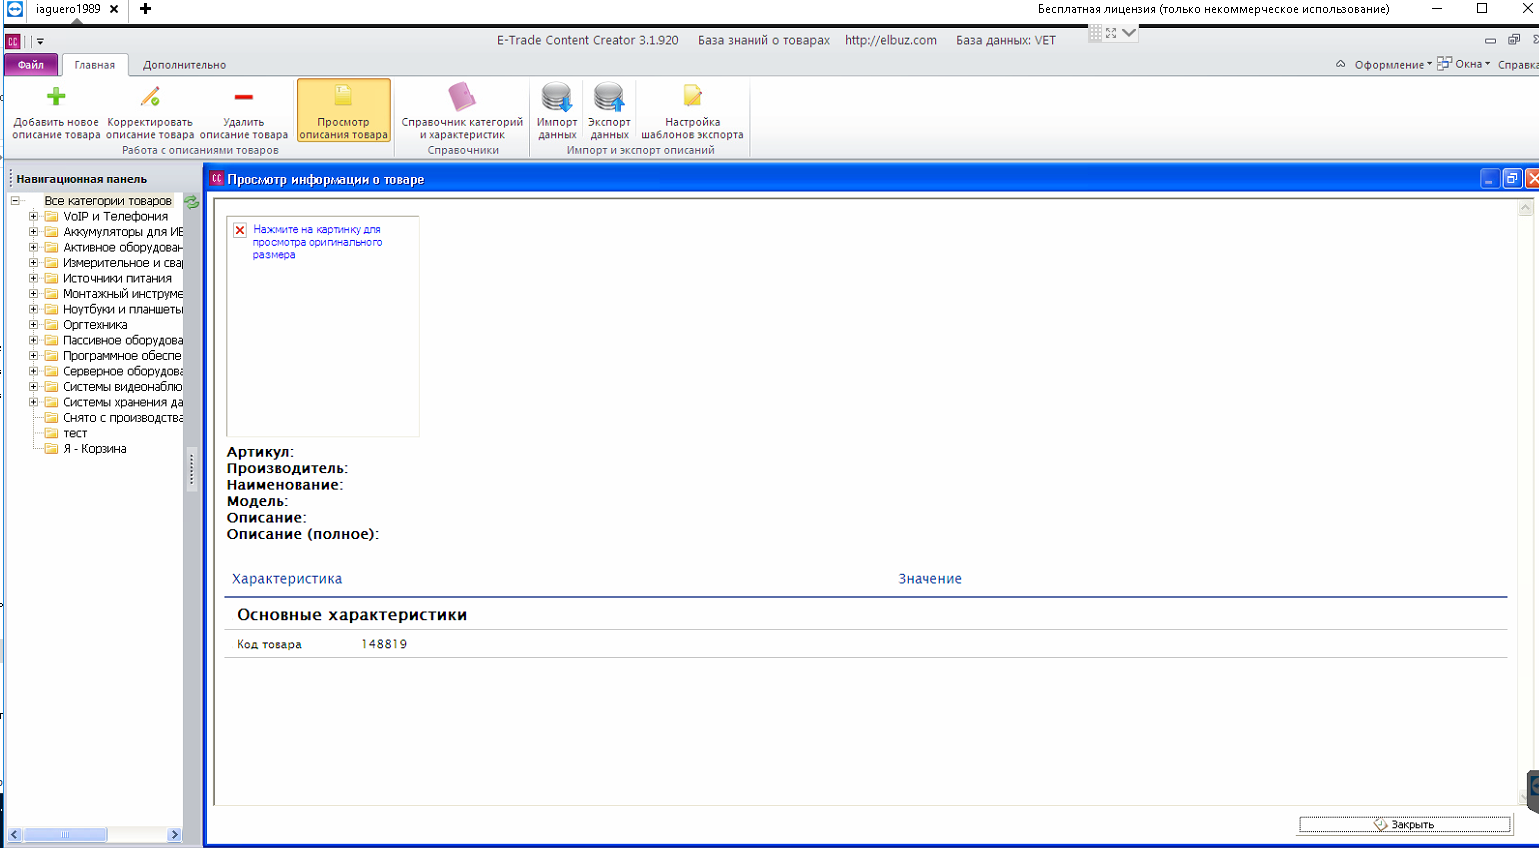Click the grid grip icon of the remote toolbar

(1096, 33)
